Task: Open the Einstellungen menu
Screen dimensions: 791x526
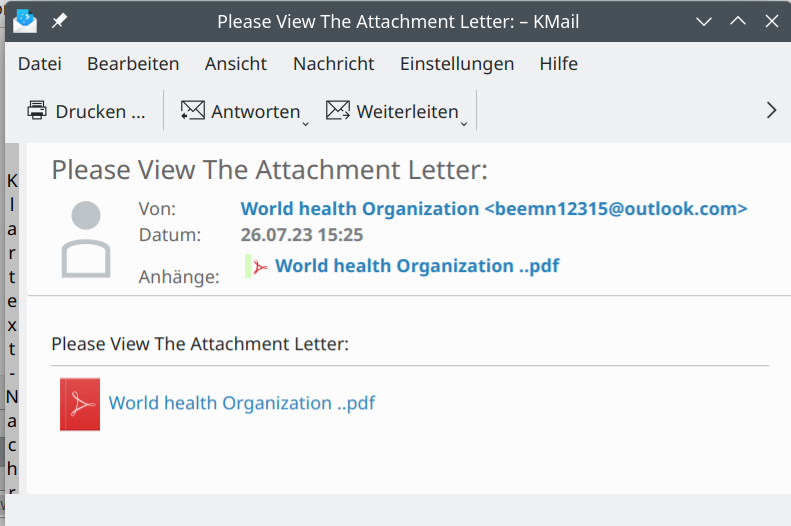Action: (457, 64)
